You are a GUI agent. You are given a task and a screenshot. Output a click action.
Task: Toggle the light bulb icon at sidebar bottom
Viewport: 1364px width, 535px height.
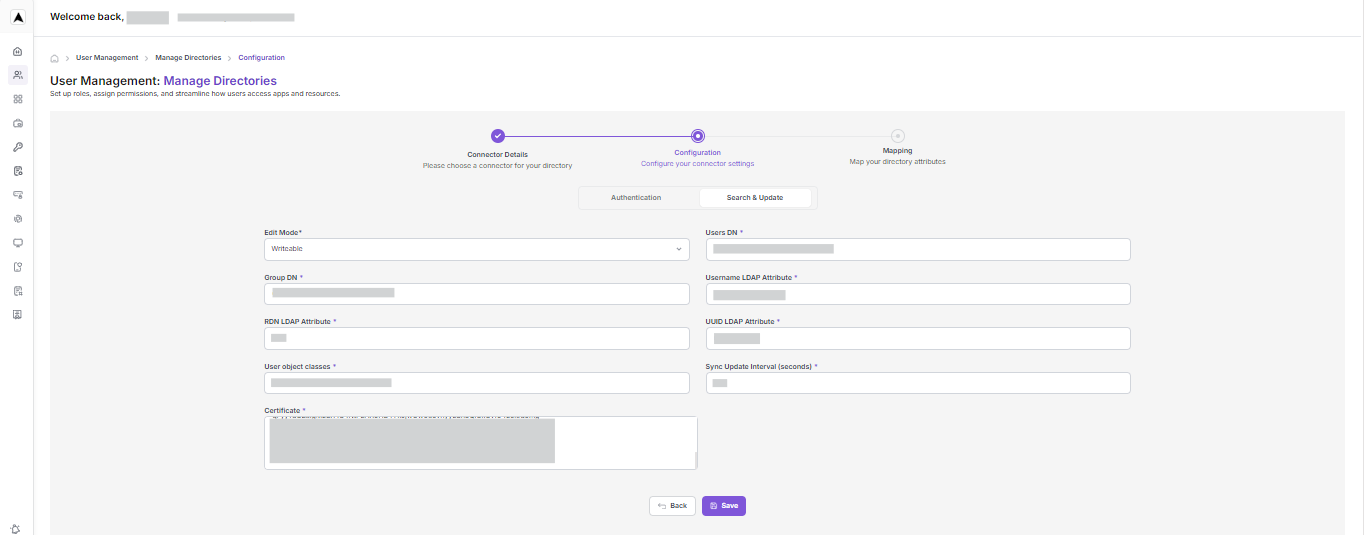coord(16,528)
